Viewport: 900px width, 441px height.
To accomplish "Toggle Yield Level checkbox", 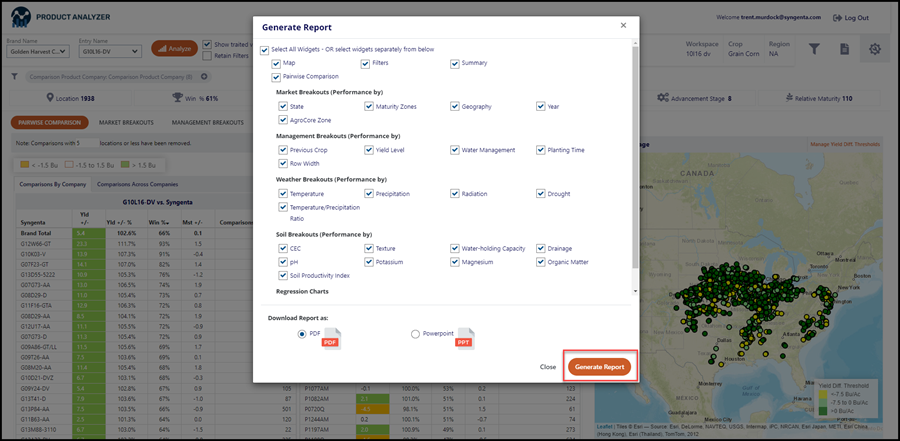I will [x=368, y=150].
